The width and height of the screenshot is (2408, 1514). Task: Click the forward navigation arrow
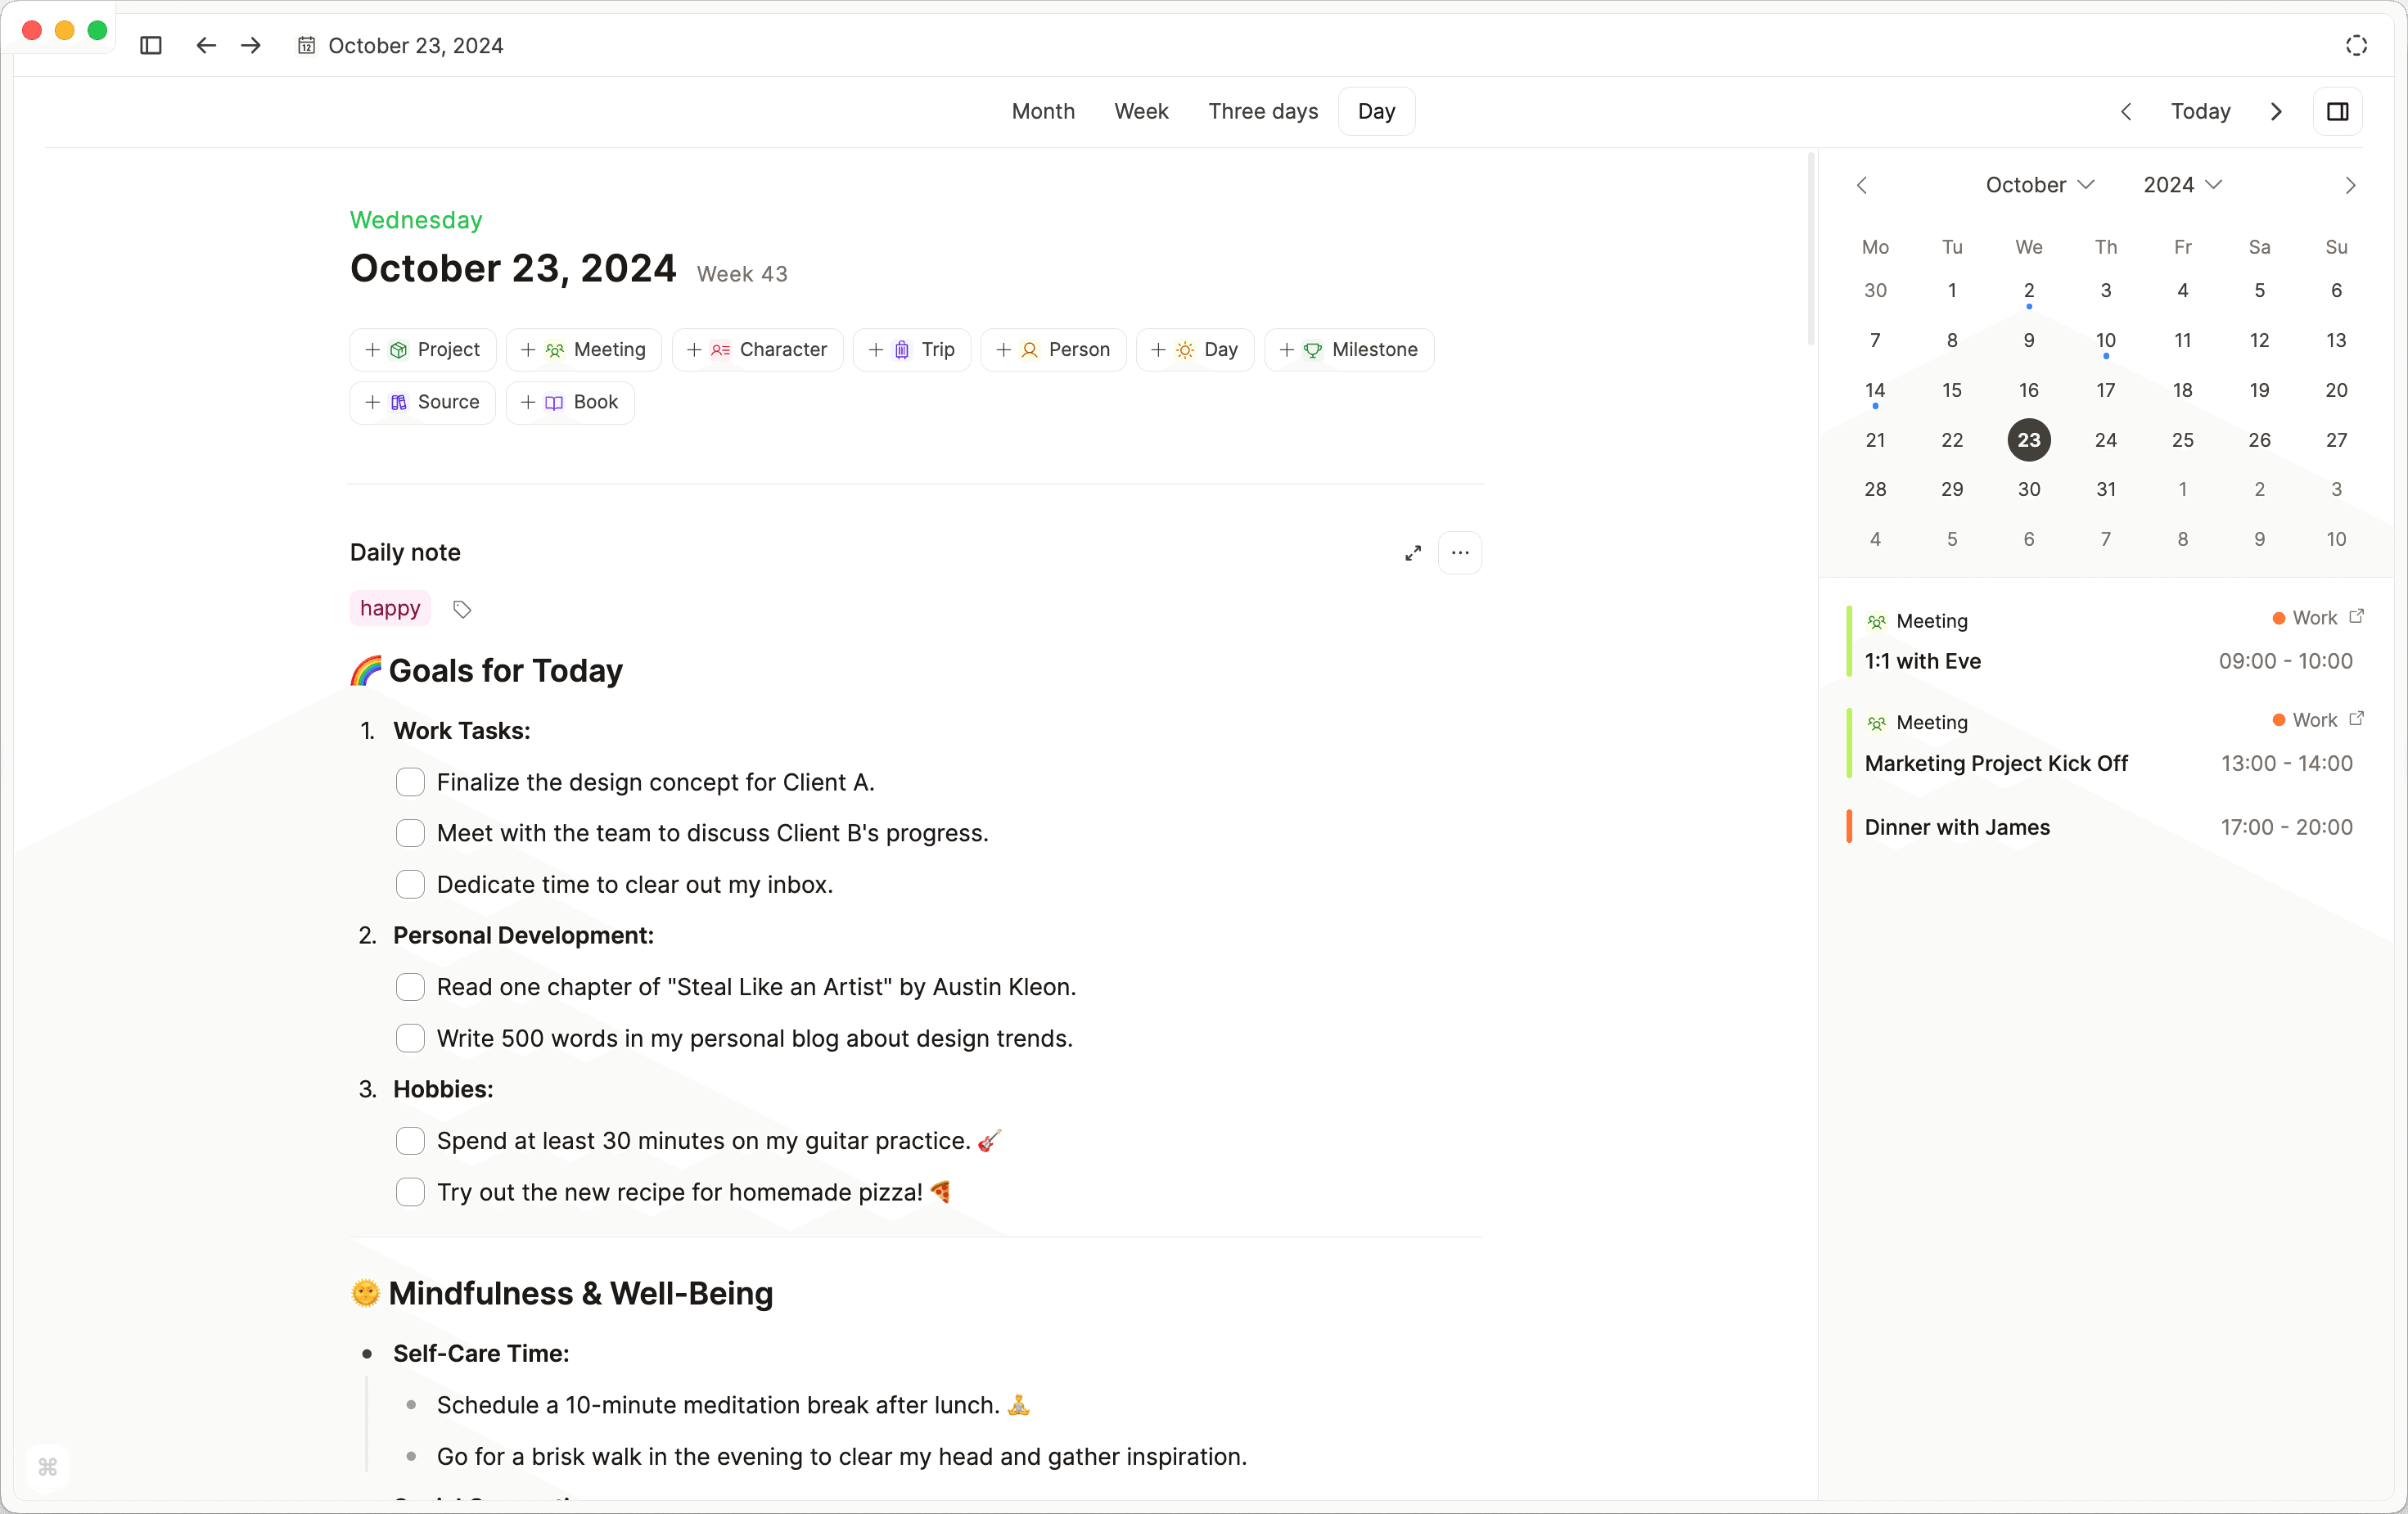click(x=251, y=46)
